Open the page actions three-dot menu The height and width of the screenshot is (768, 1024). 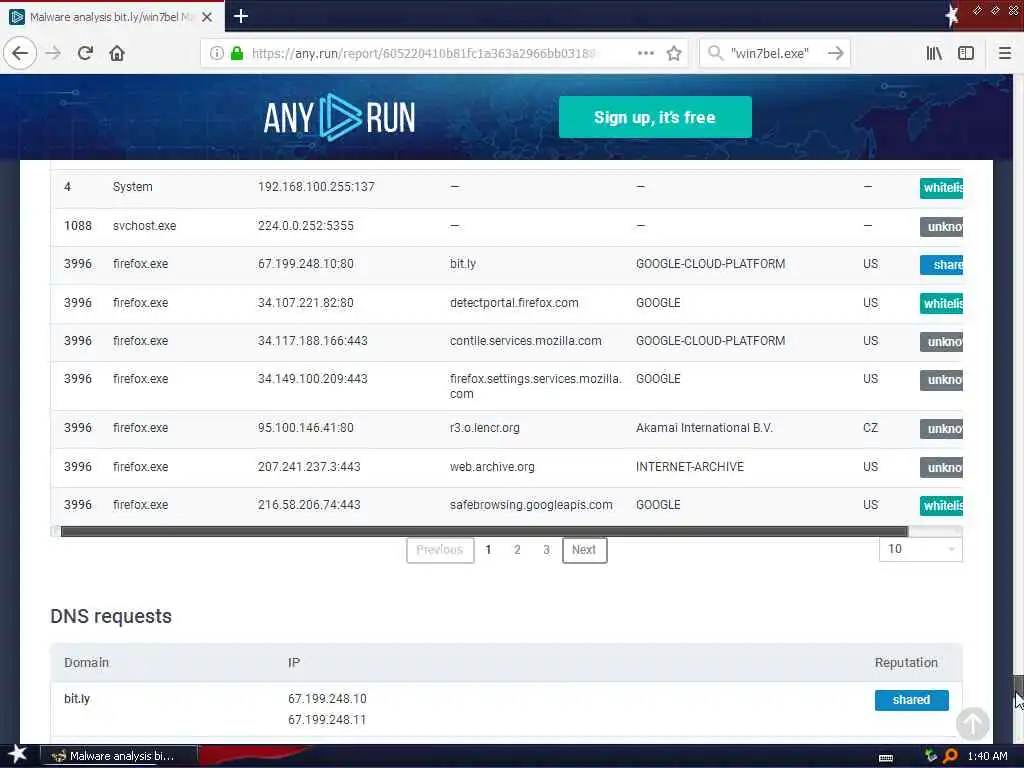tap(645, 54)
